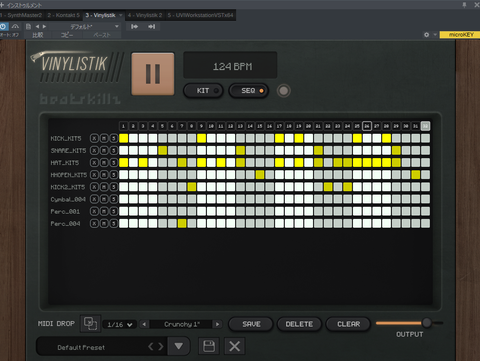This screenshot has height=361, width=480.
Task: Click the host previous preset left arrow
Action: (37, 26)
